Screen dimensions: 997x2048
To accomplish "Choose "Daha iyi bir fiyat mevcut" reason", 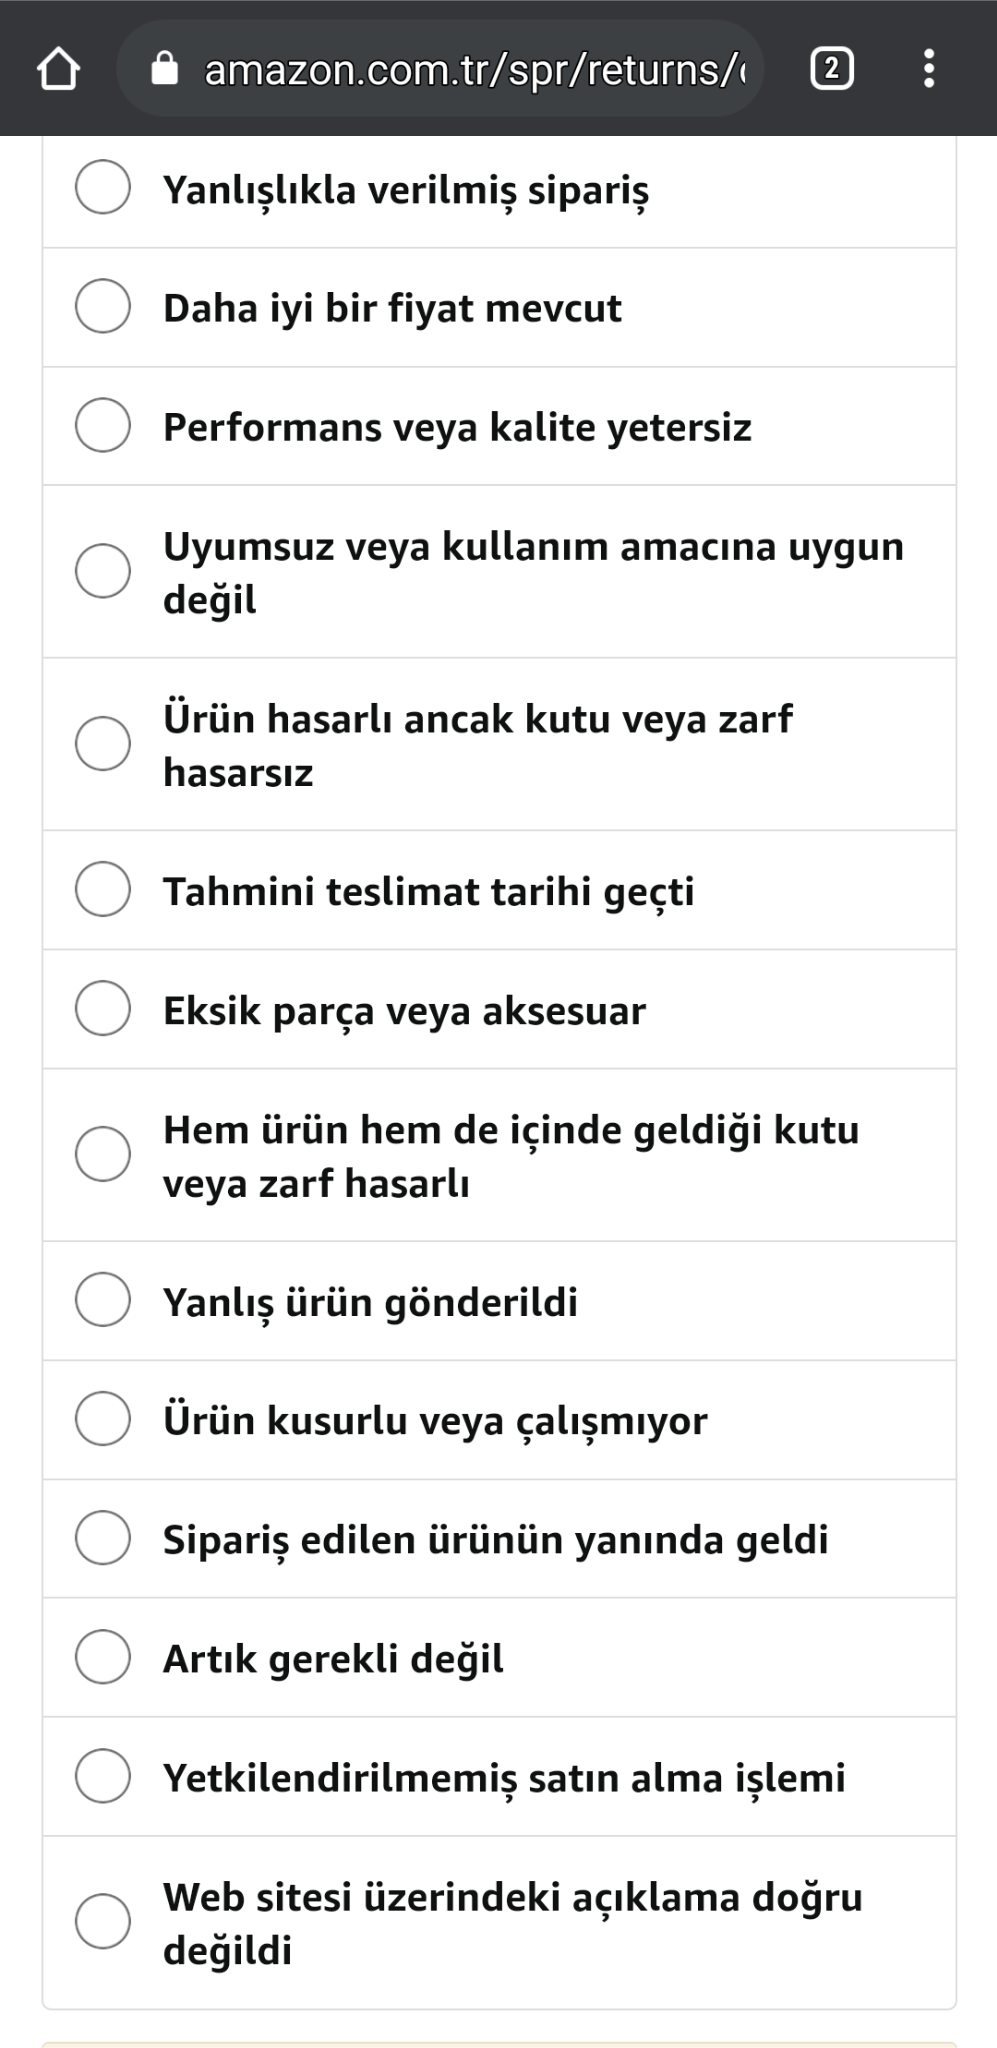I will [103, 306].
